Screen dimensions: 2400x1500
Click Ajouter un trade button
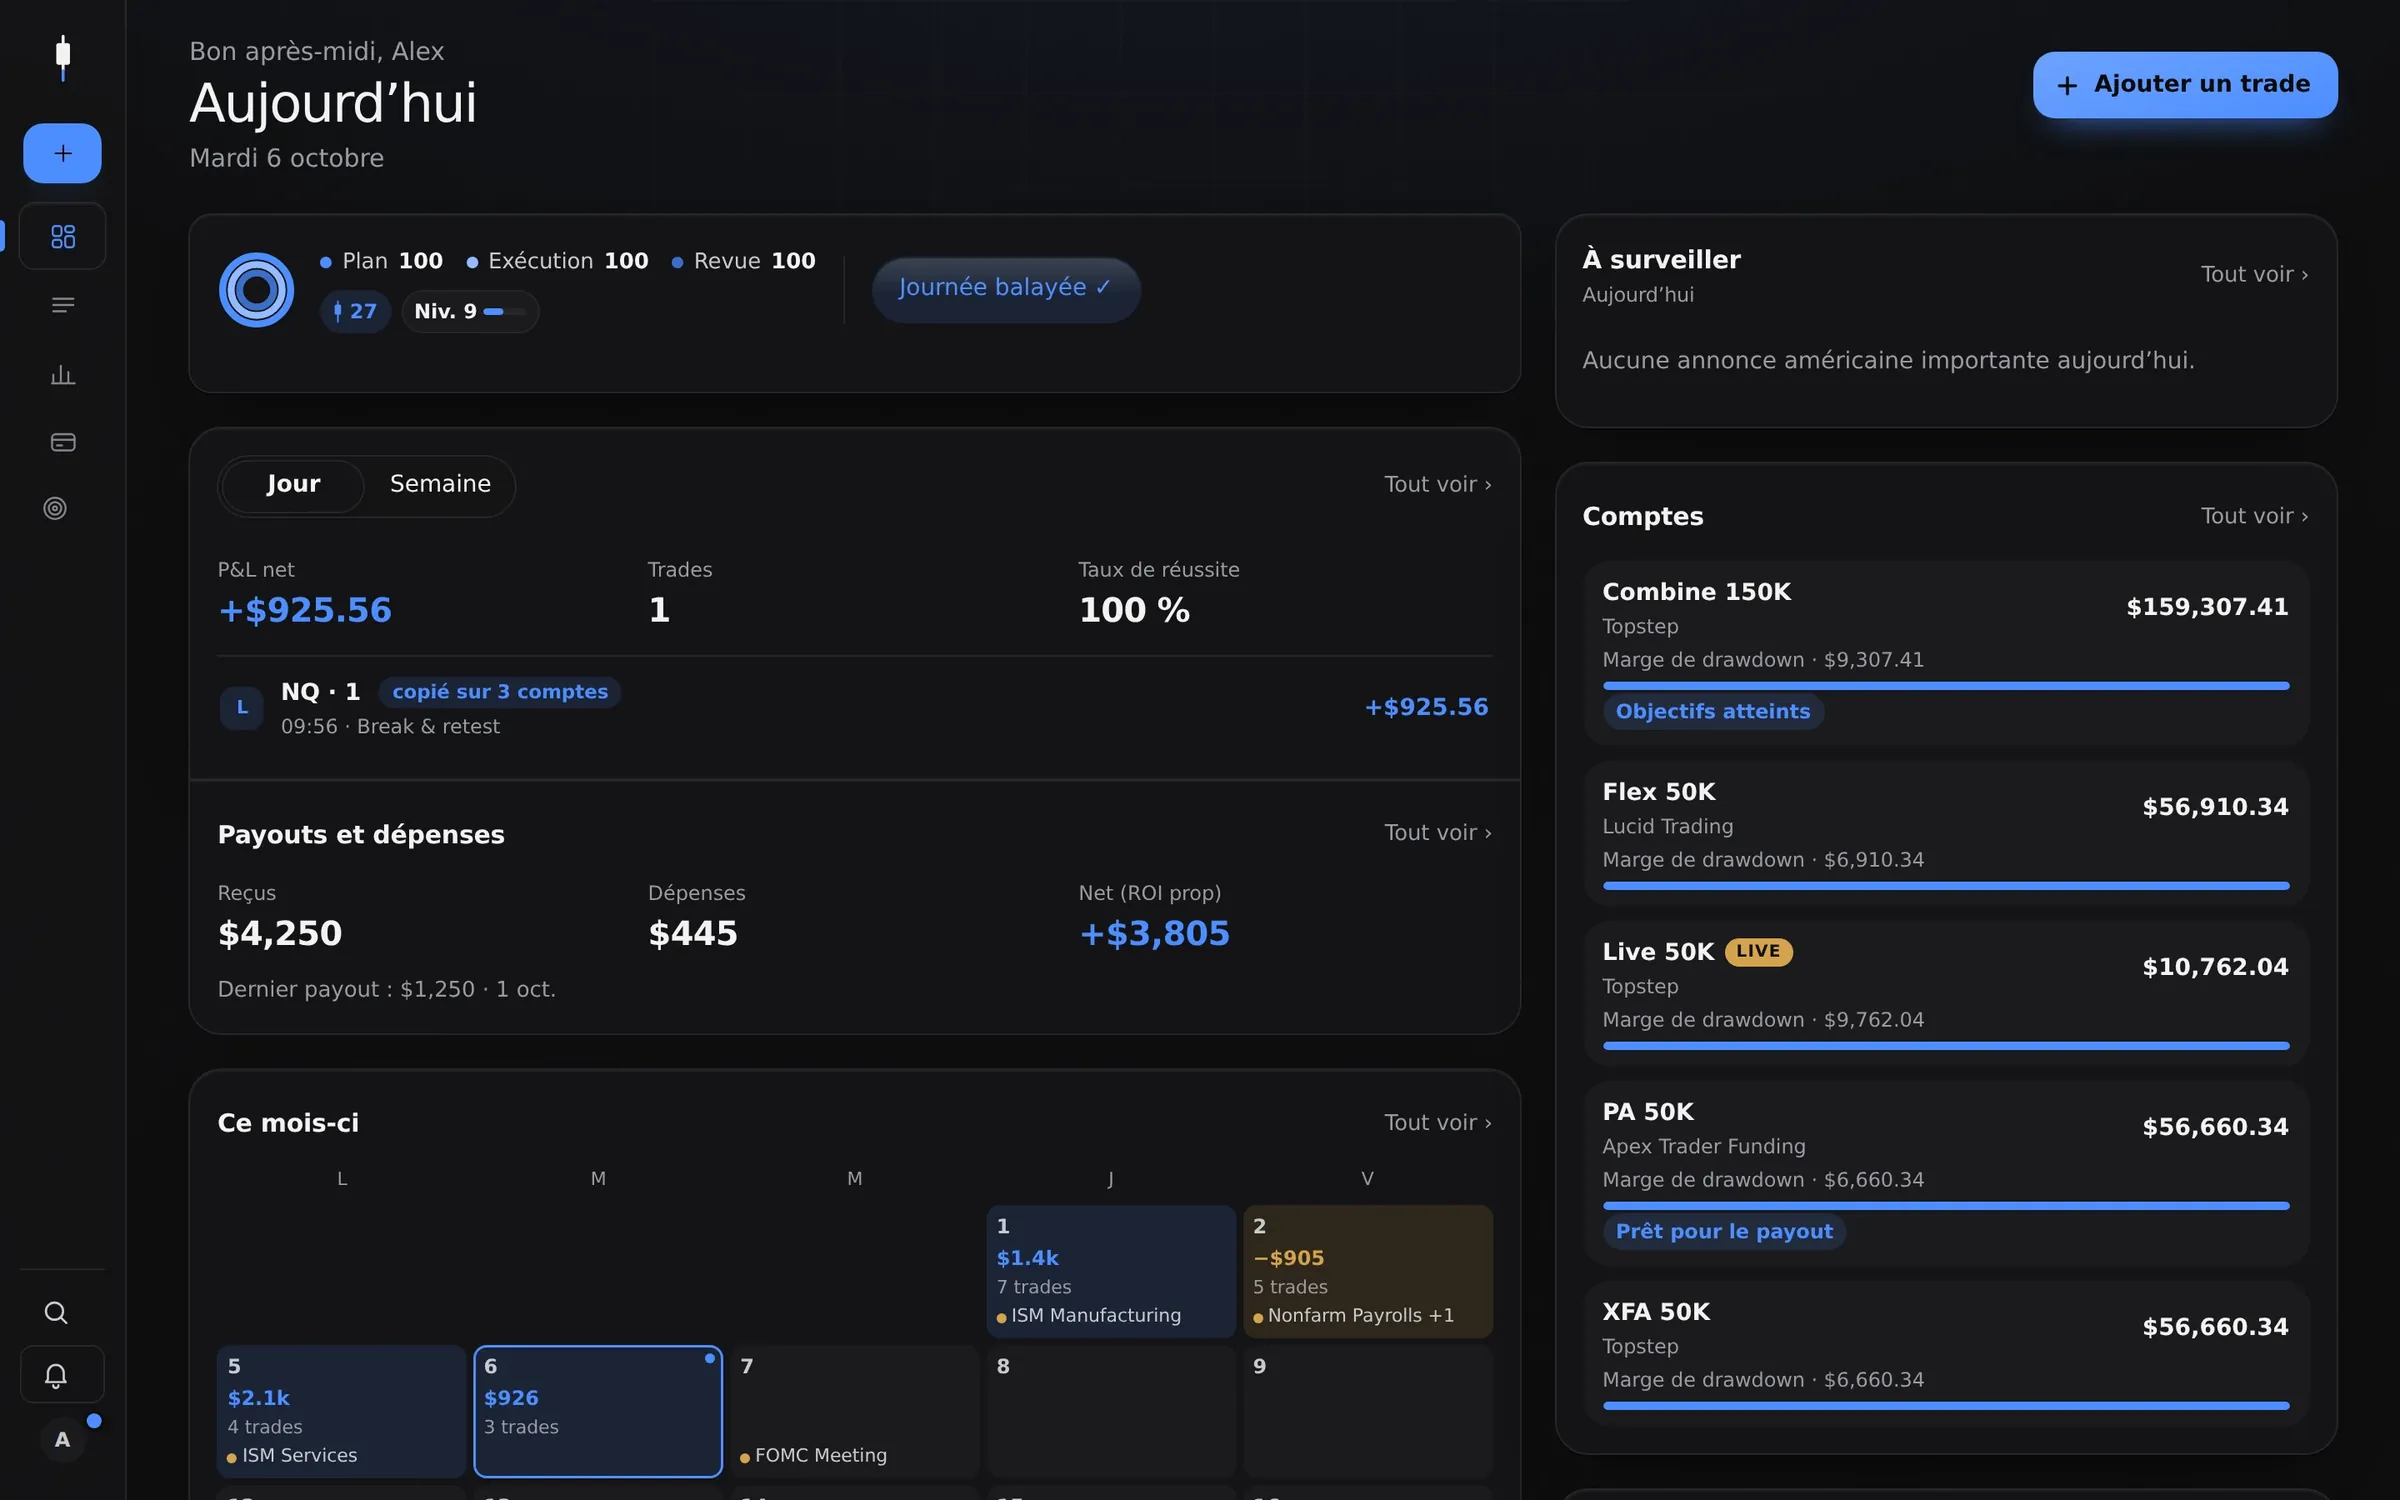coord(2185,84)
